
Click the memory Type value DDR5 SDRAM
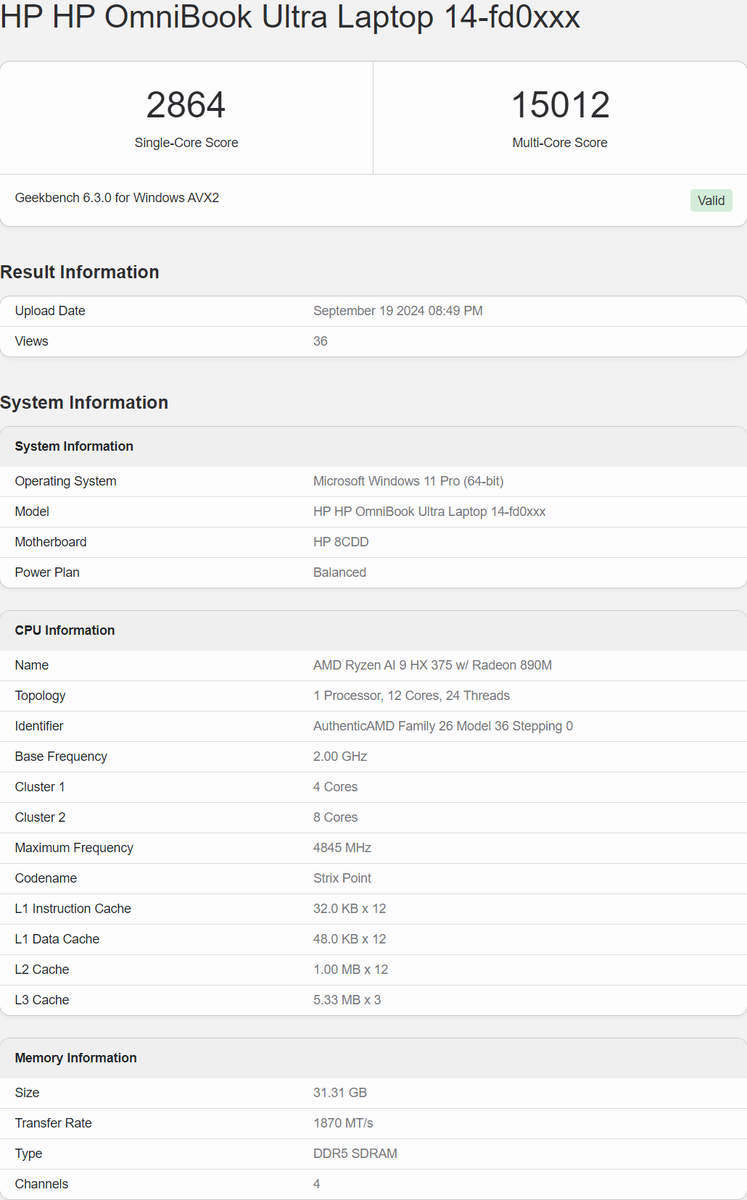(x=355, y=1154)
